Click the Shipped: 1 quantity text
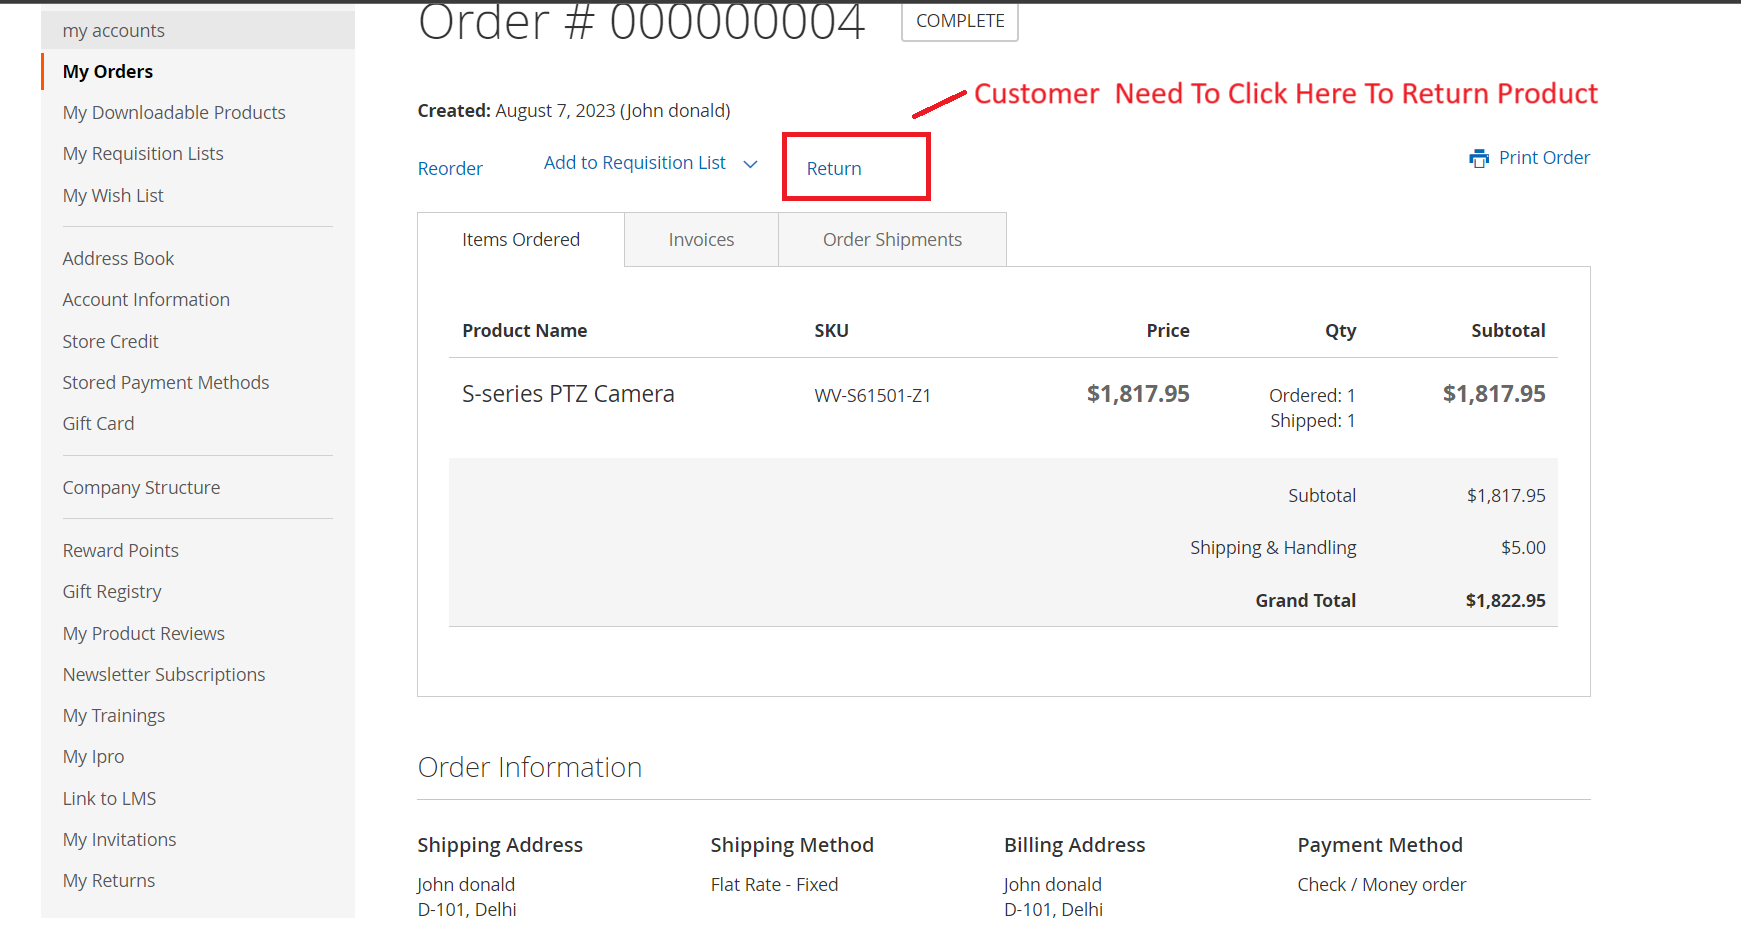This screenshot has width=1741, height=926. (x=1313, y=421)
